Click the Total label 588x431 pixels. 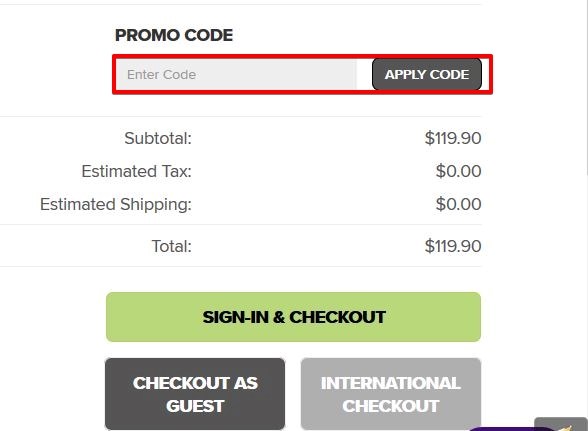[171, 246]
